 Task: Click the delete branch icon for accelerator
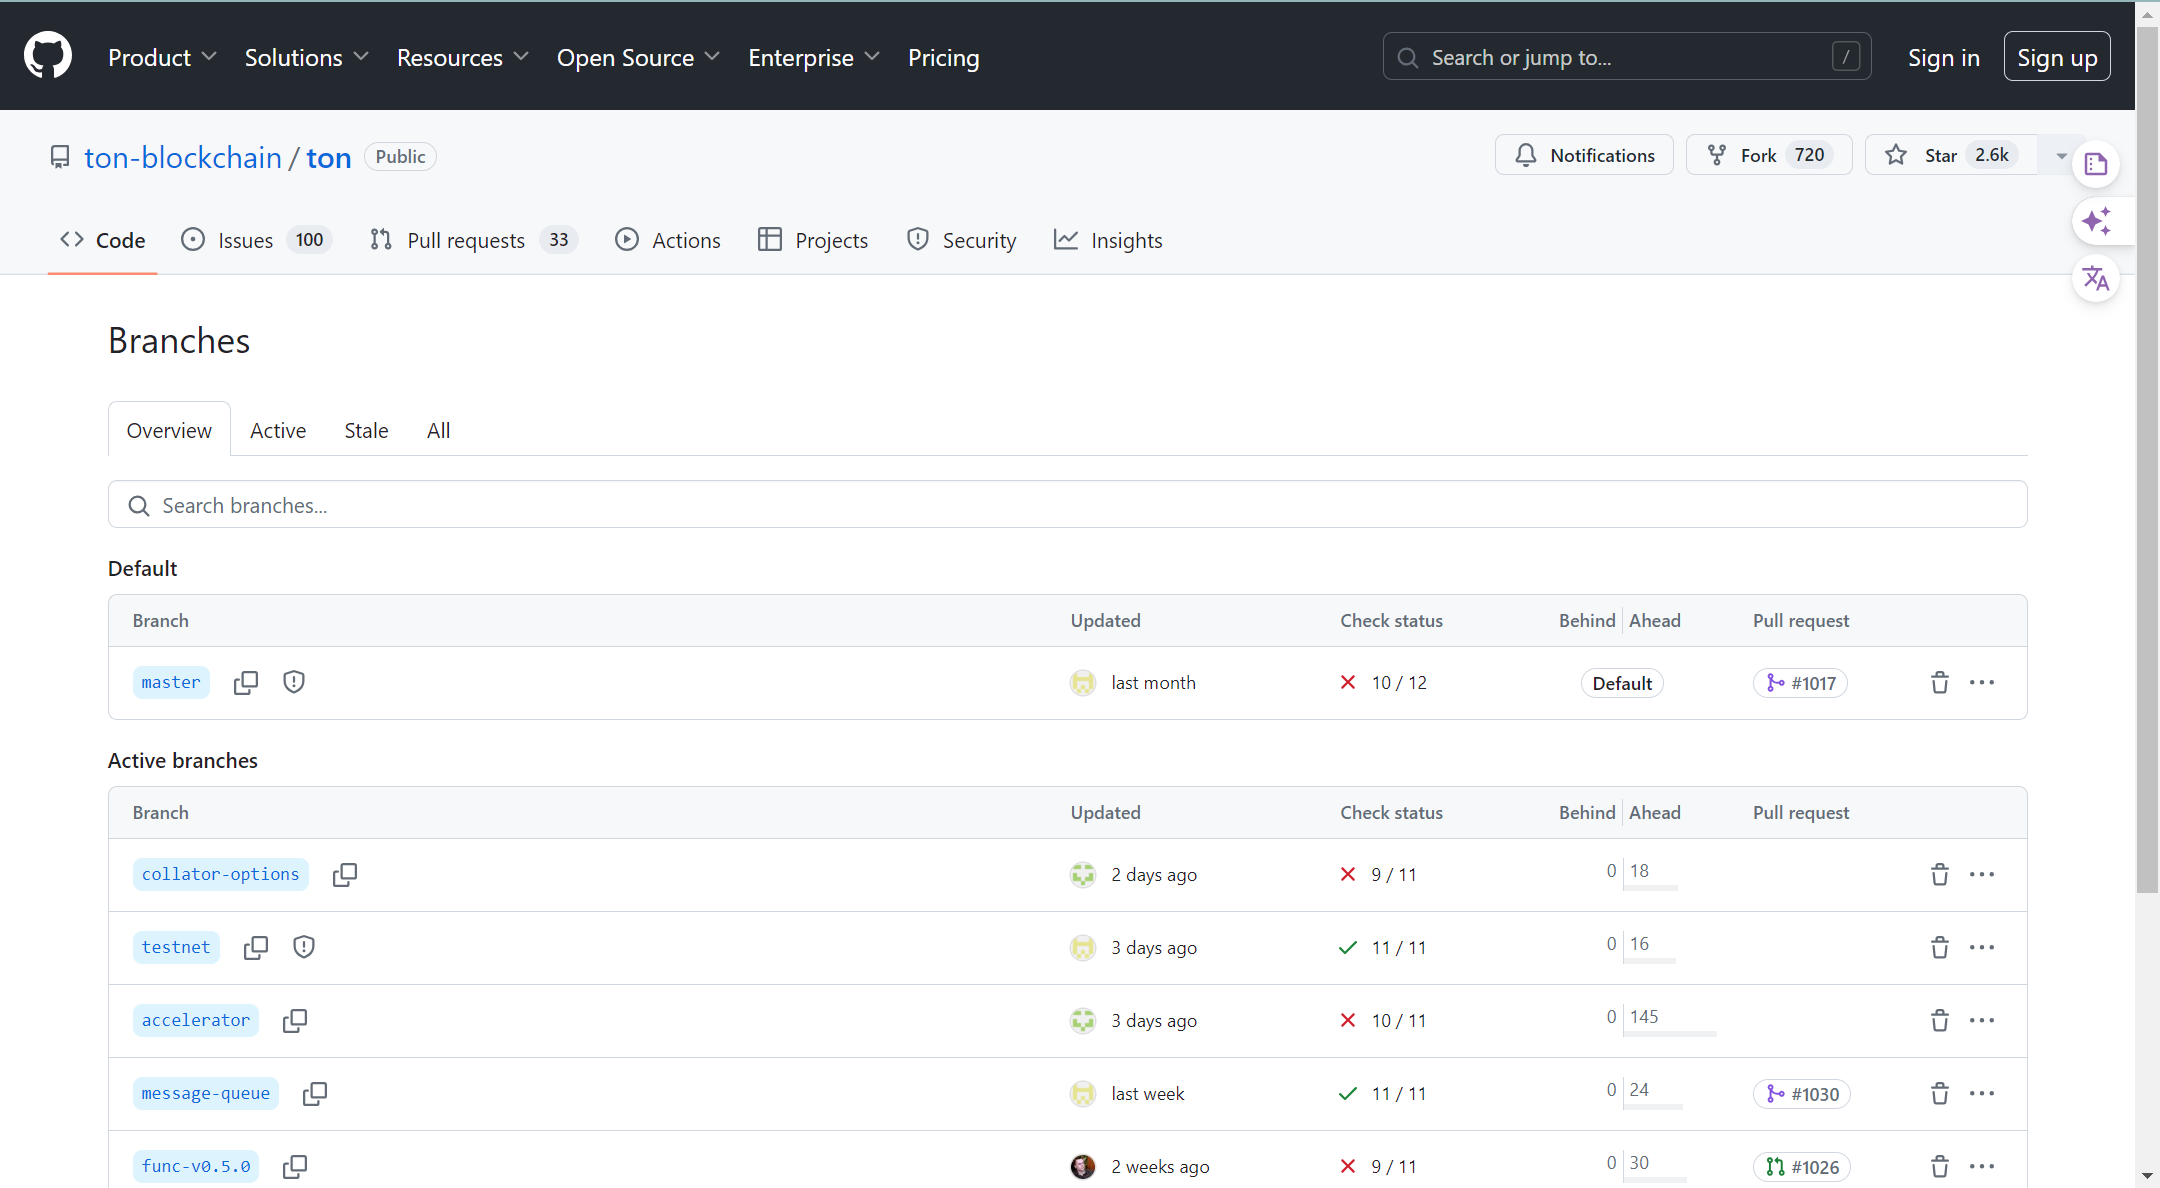(1939, 1020)
